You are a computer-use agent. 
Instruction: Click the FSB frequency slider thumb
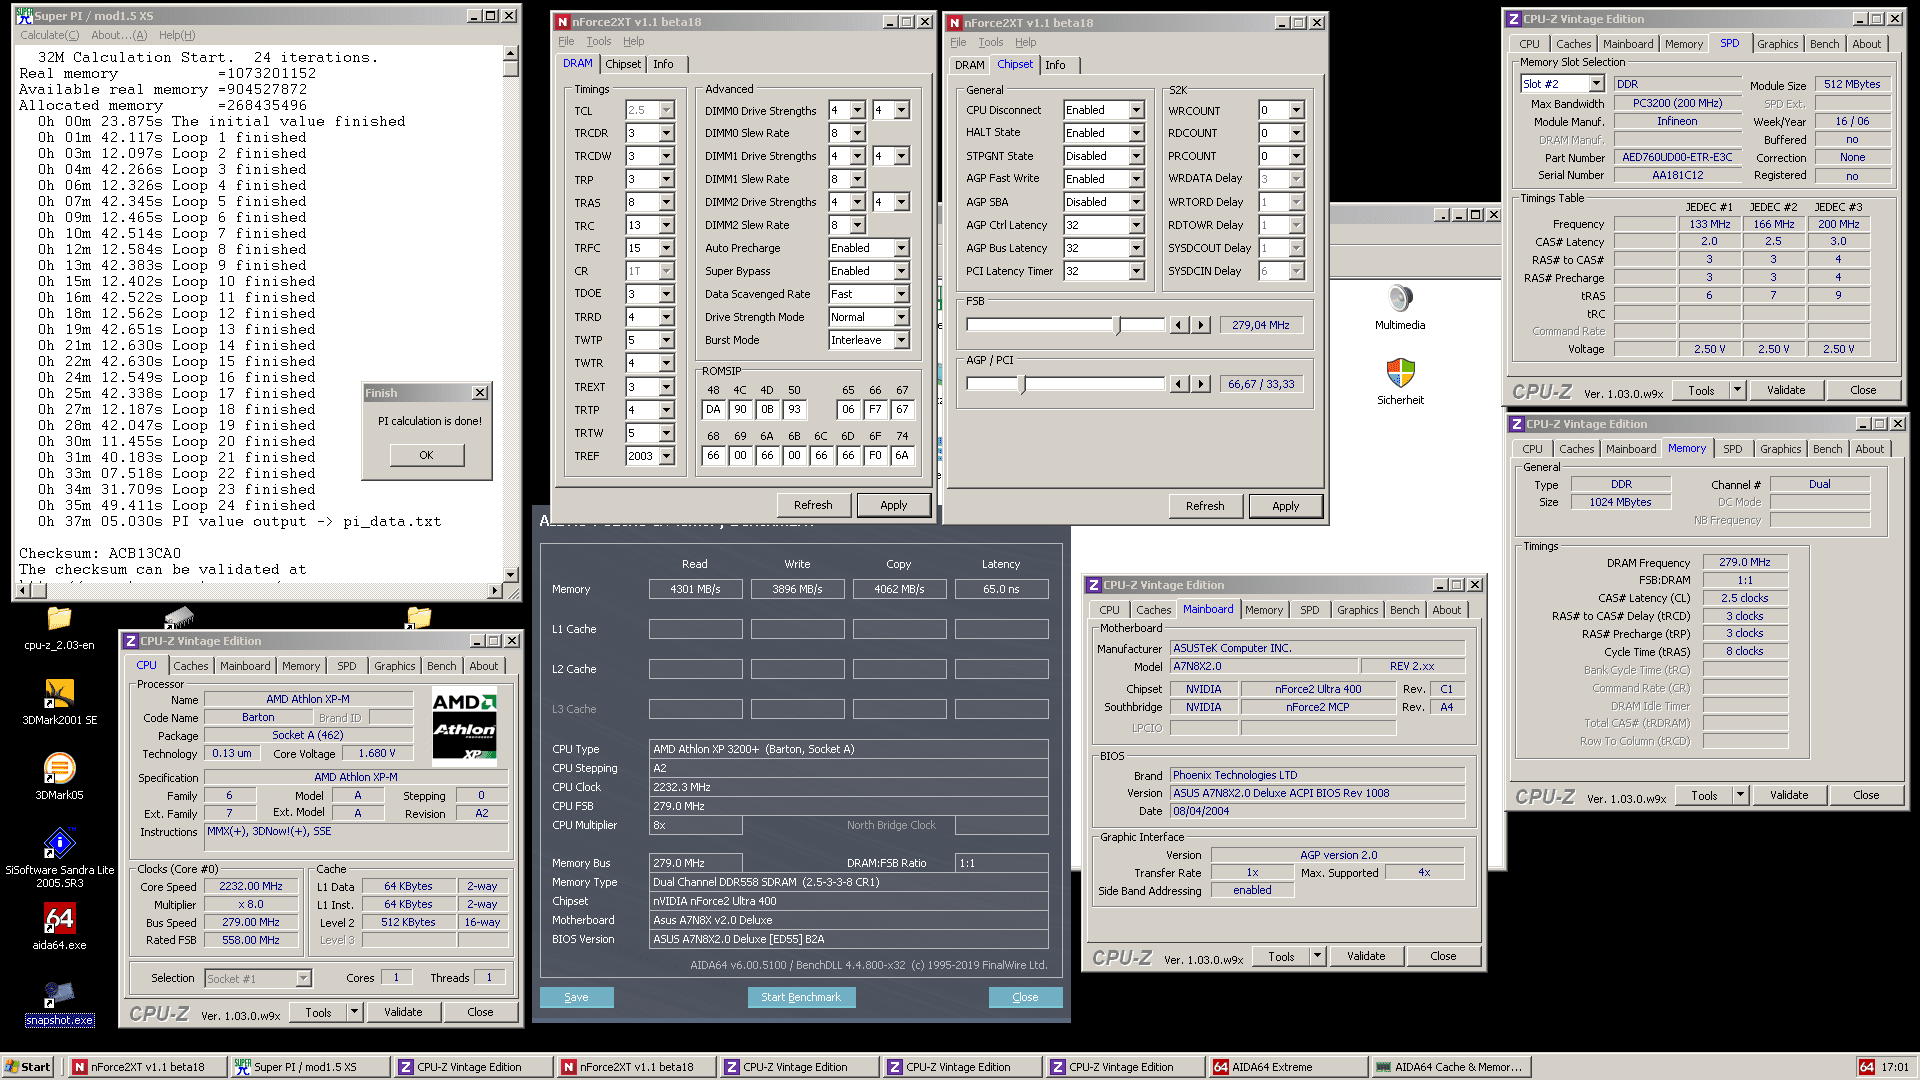click(x=1118, y=325)
